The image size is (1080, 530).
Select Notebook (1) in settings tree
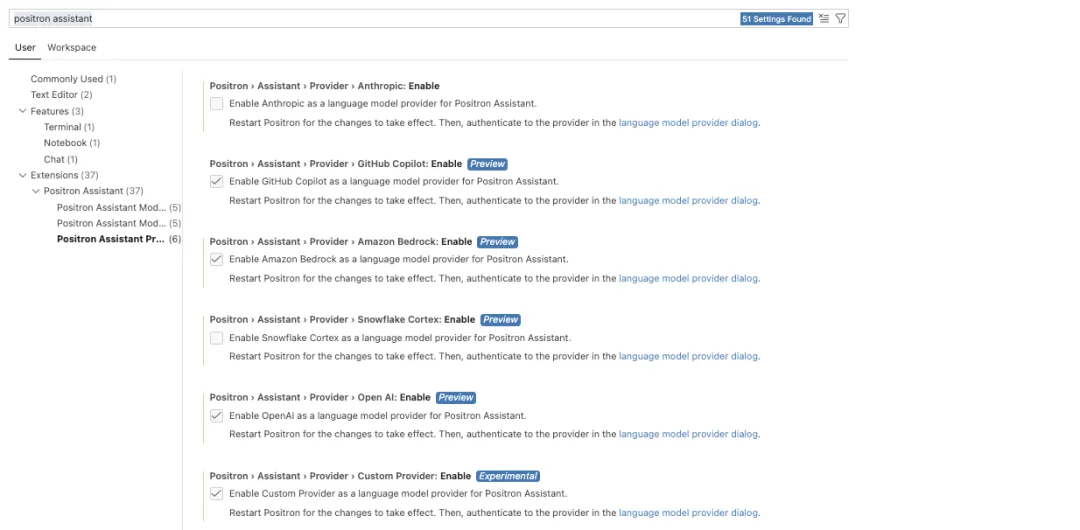click(x=72, y=143)
